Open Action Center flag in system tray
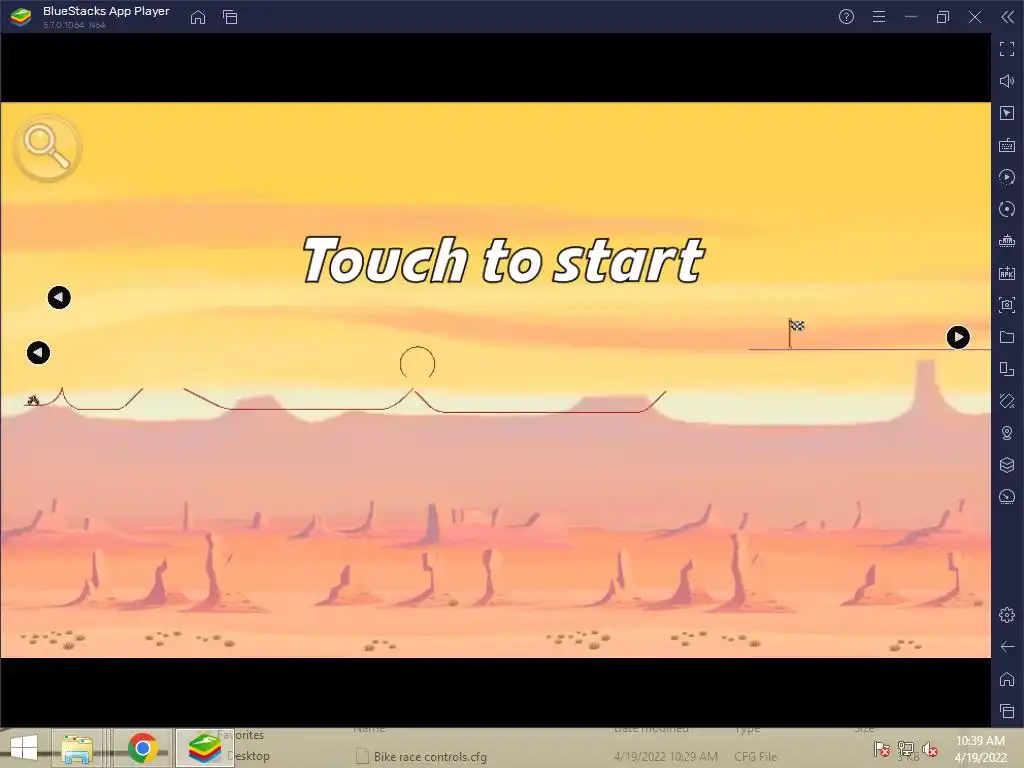The height and width of the screenshot is (768, 1024). click(x=882, y=749)
